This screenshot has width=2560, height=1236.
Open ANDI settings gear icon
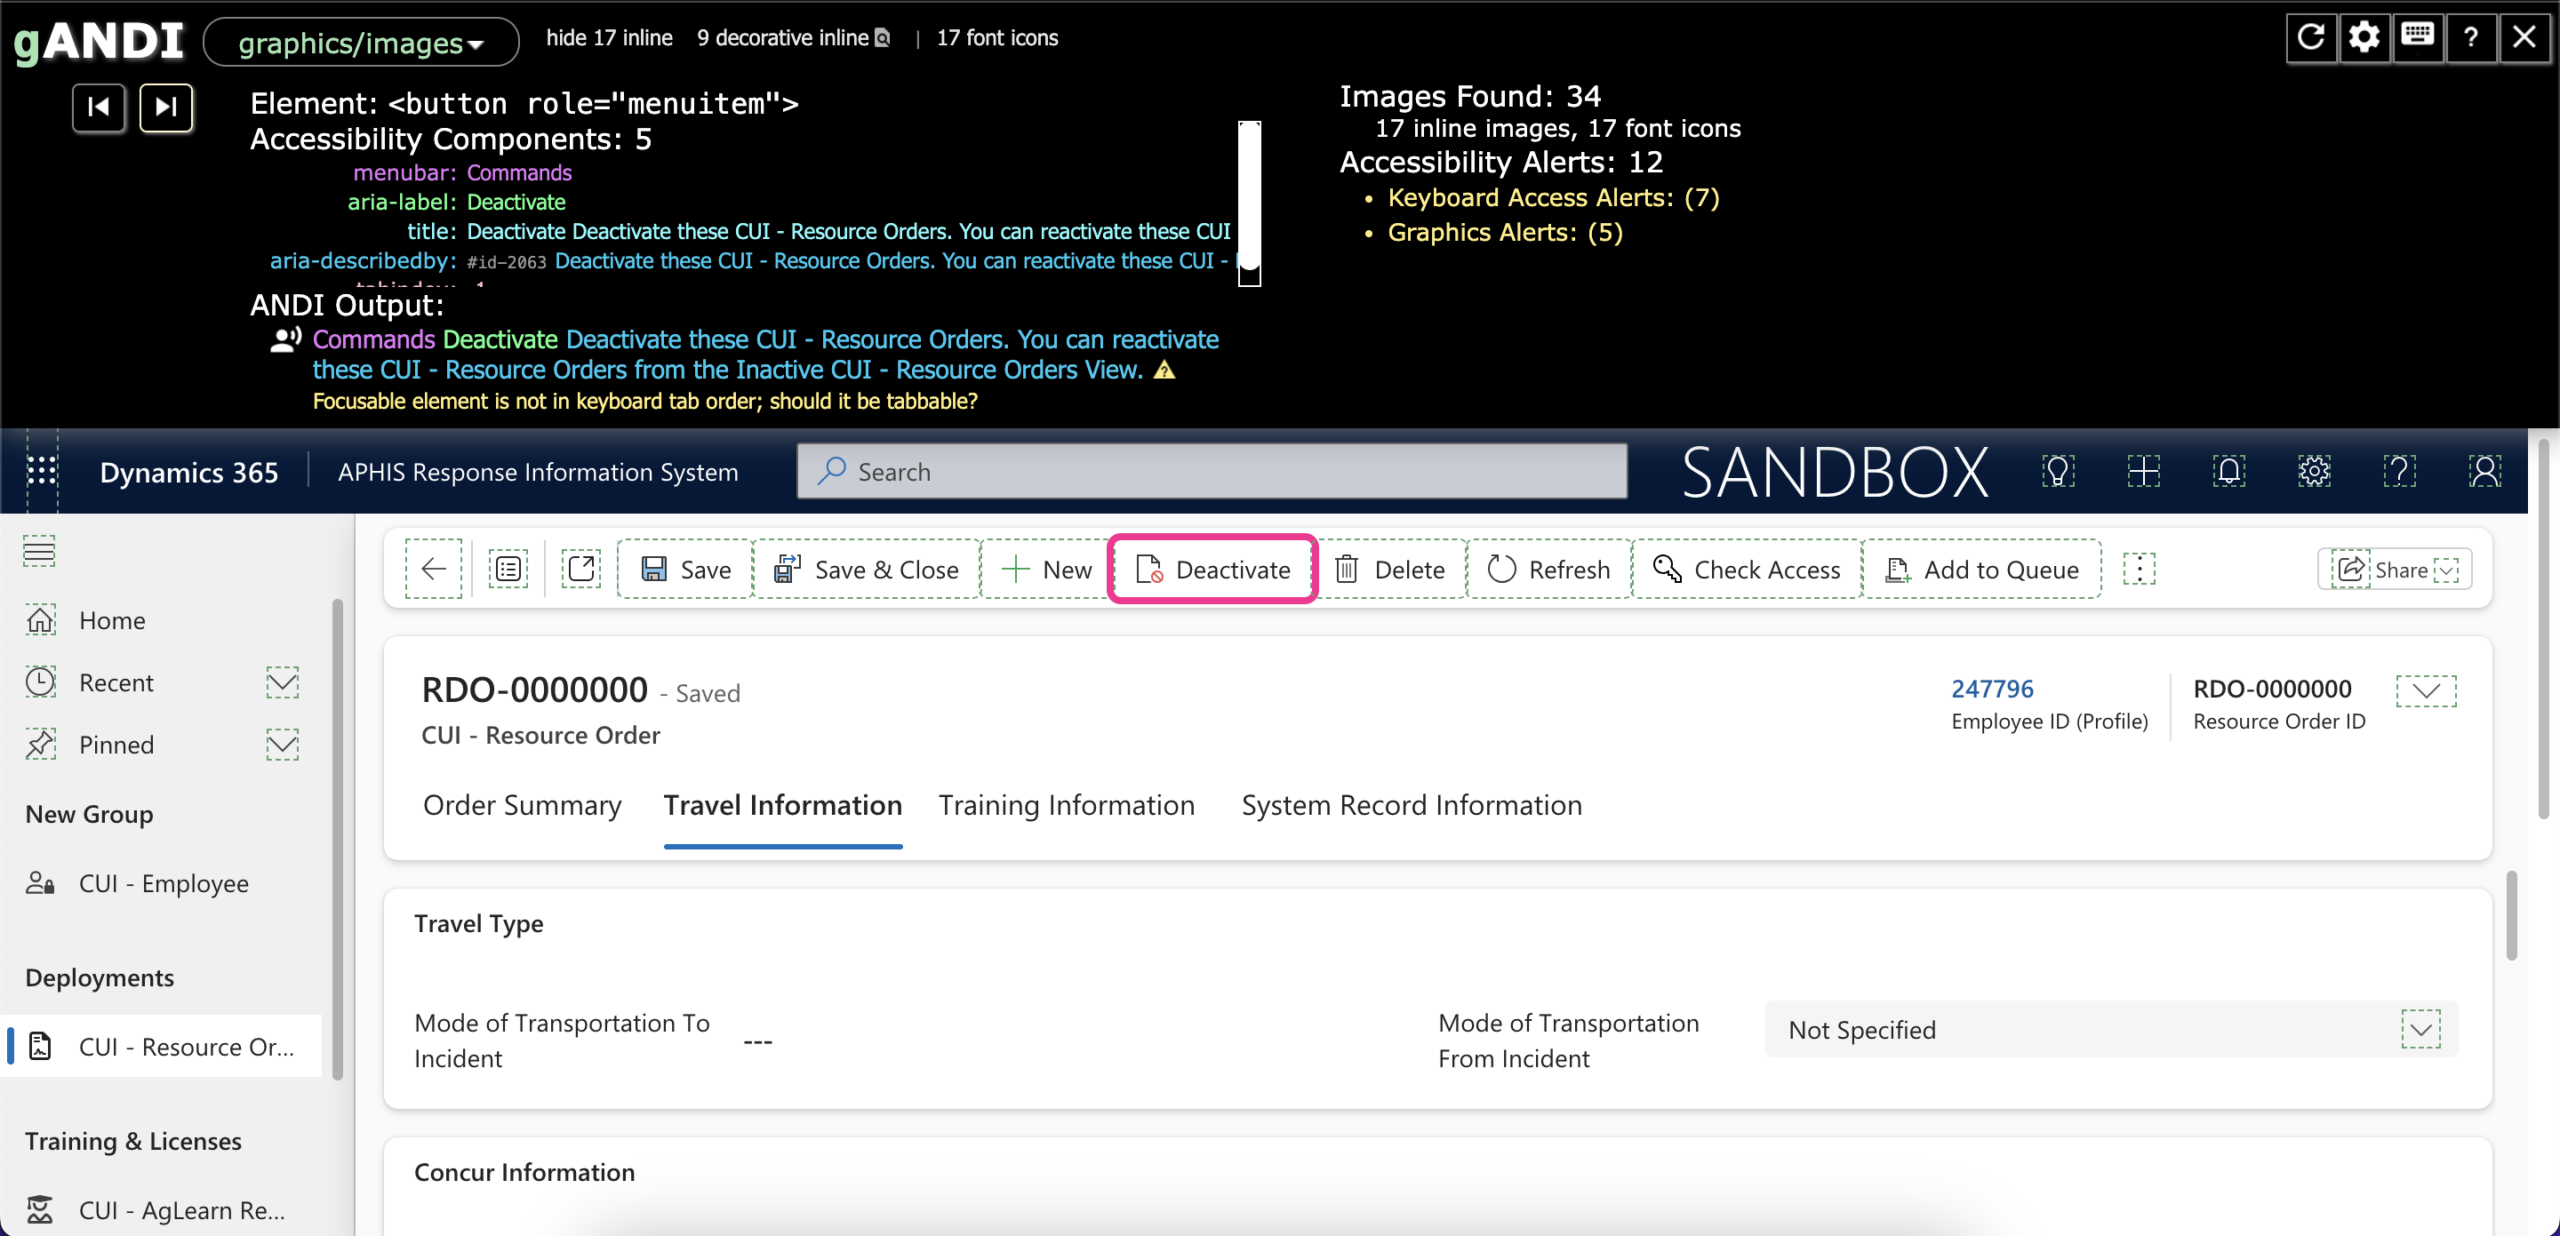tap(2364, 38)
